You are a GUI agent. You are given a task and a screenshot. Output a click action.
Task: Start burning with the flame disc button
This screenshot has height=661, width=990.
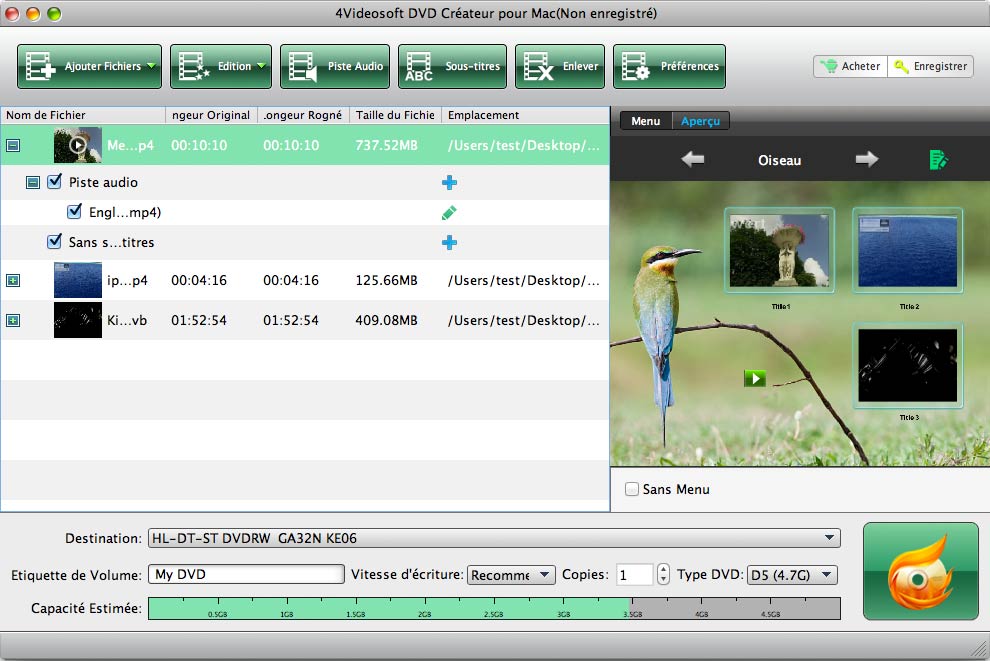pos(920,570)
